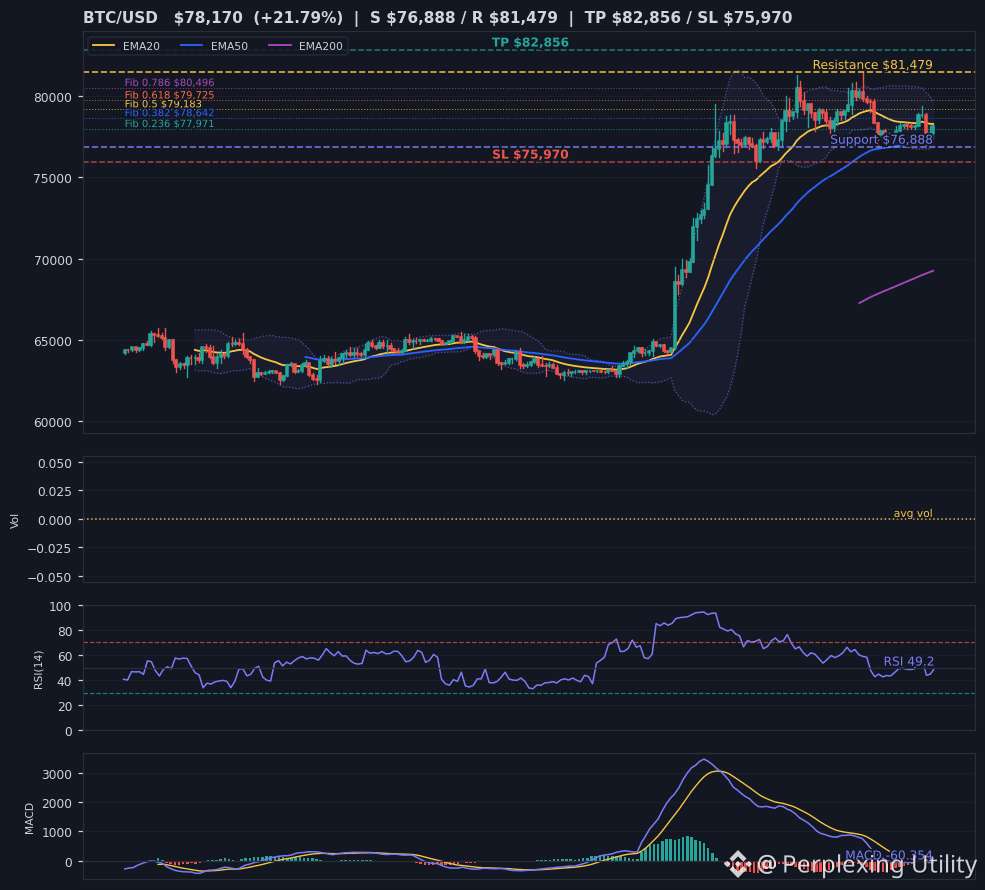Screen dimensions: 985x890
Task: Click the 60000 price axis tick
Action: coord(53,423)
